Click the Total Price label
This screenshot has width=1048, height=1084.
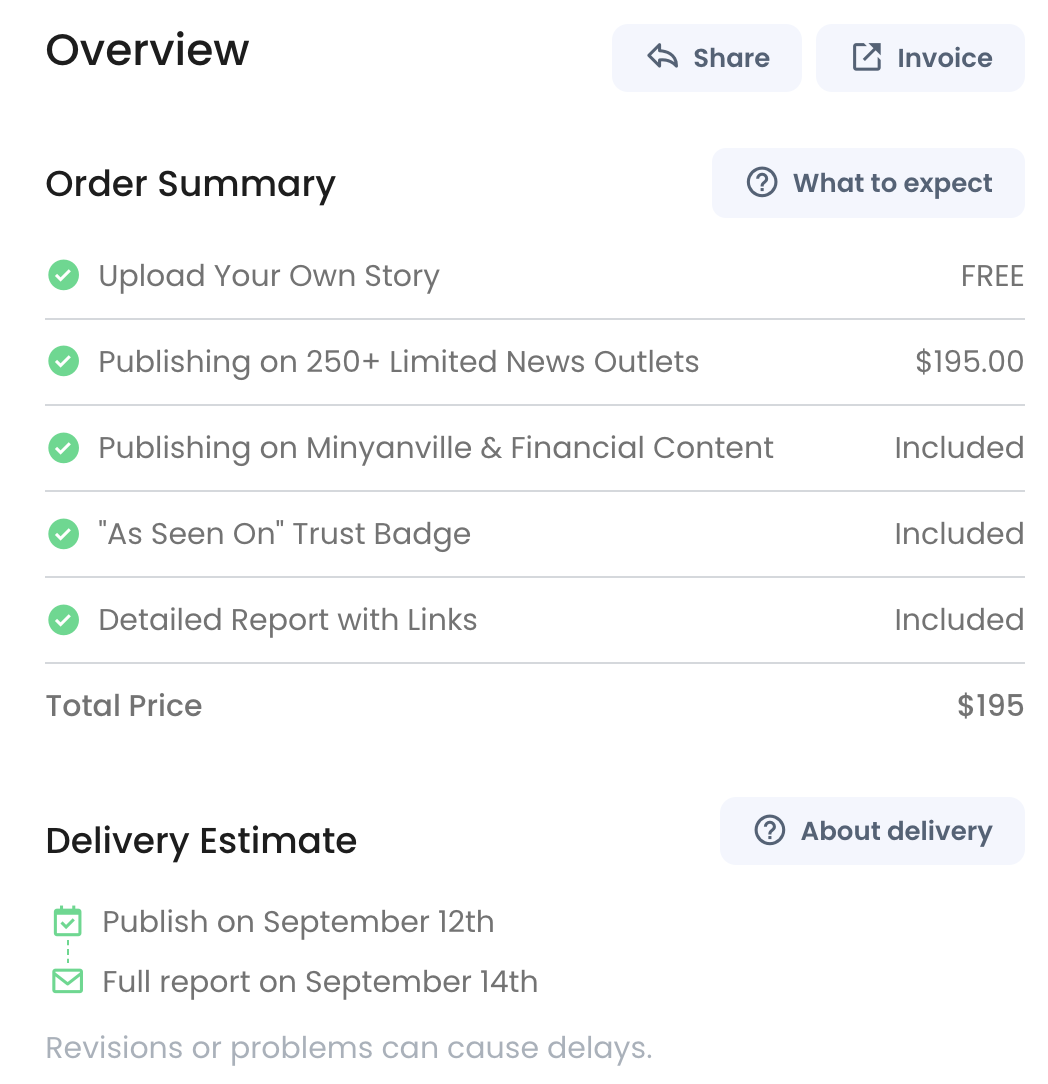tap(124, 706)
